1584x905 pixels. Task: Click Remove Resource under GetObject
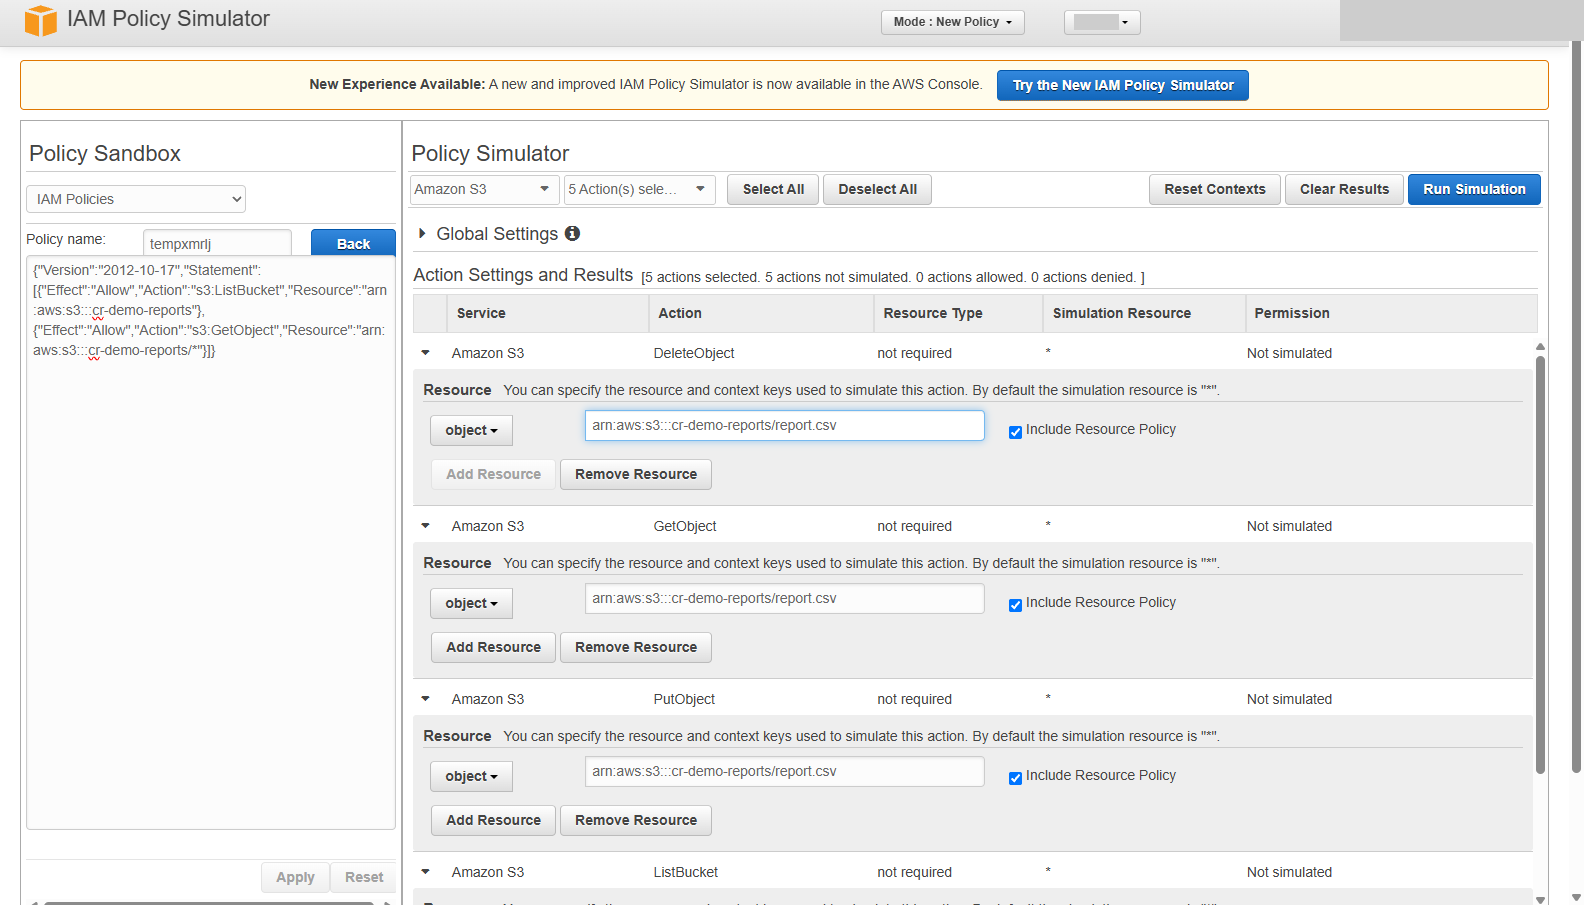click(x=636, y=647)
